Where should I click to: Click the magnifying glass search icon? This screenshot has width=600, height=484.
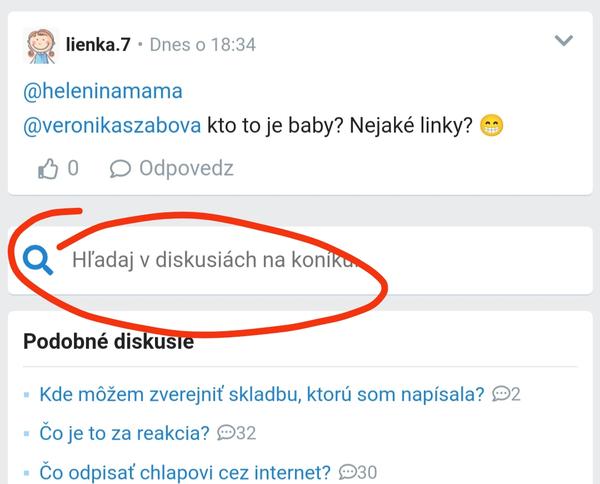click(x=39, y=261)
